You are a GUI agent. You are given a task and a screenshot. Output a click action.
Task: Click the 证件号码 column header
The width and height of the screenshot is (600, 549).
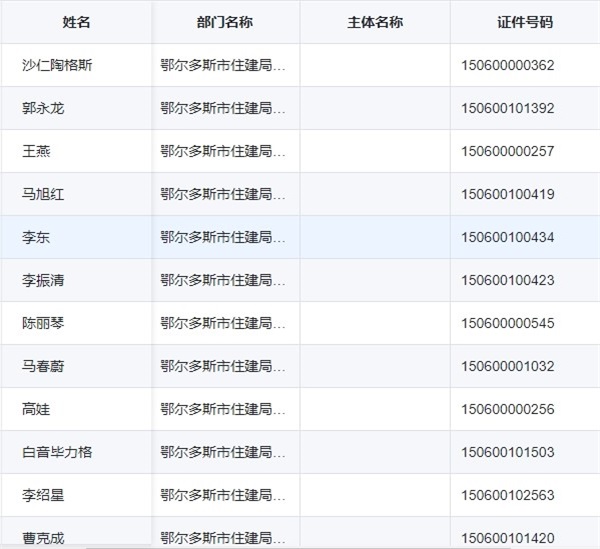(525, 22)
